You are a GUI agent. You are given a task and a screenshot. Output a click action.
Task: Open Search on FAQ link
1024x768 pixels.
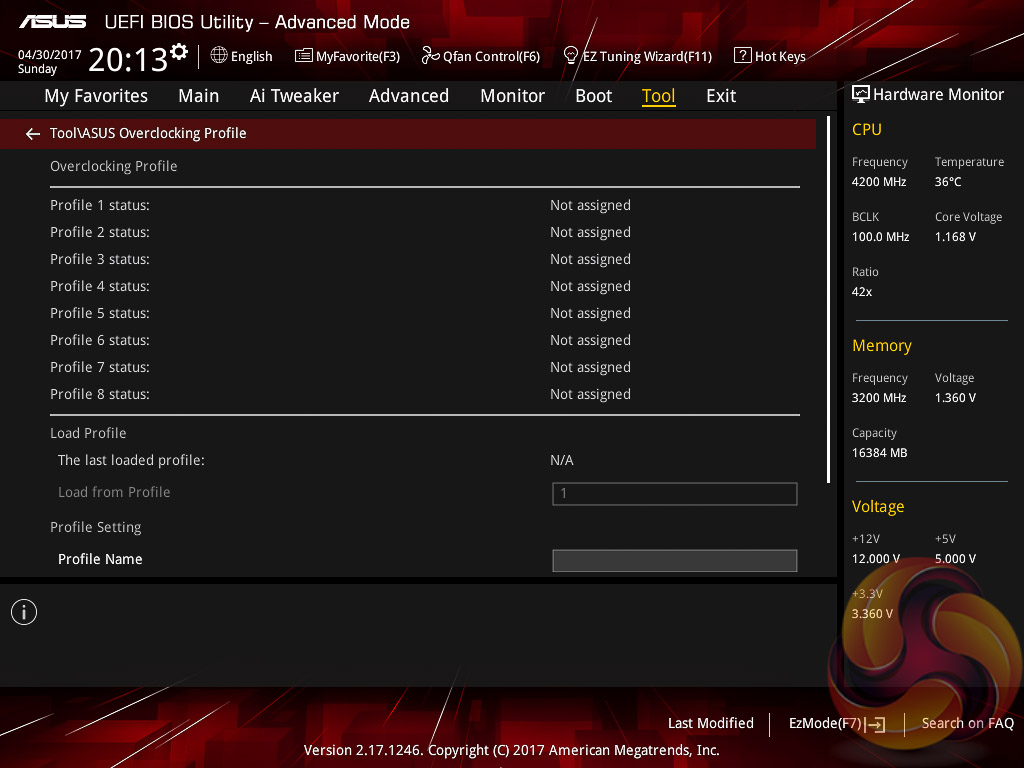coord(968,723)
